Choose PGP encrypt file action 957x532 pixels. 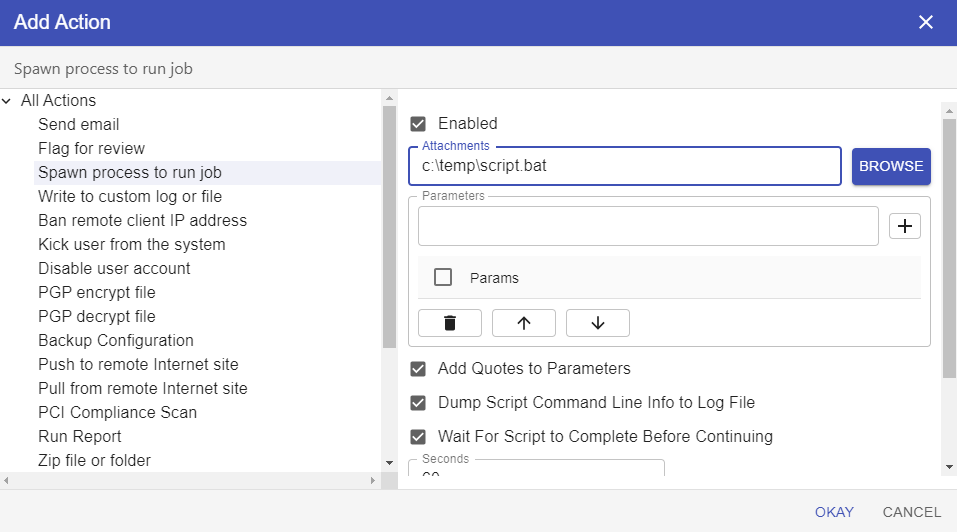[x=97, y=293]
